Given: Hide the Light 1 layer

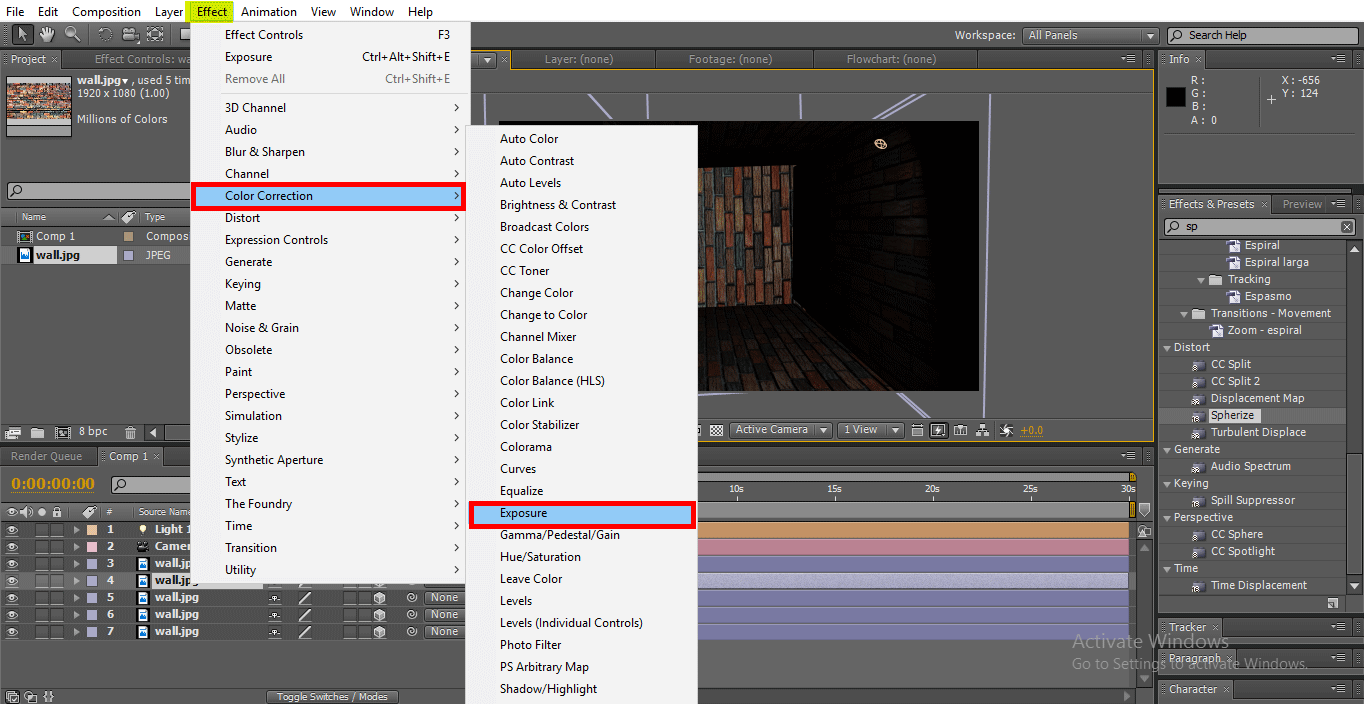Looking at the screenshot, I should 13,530.
